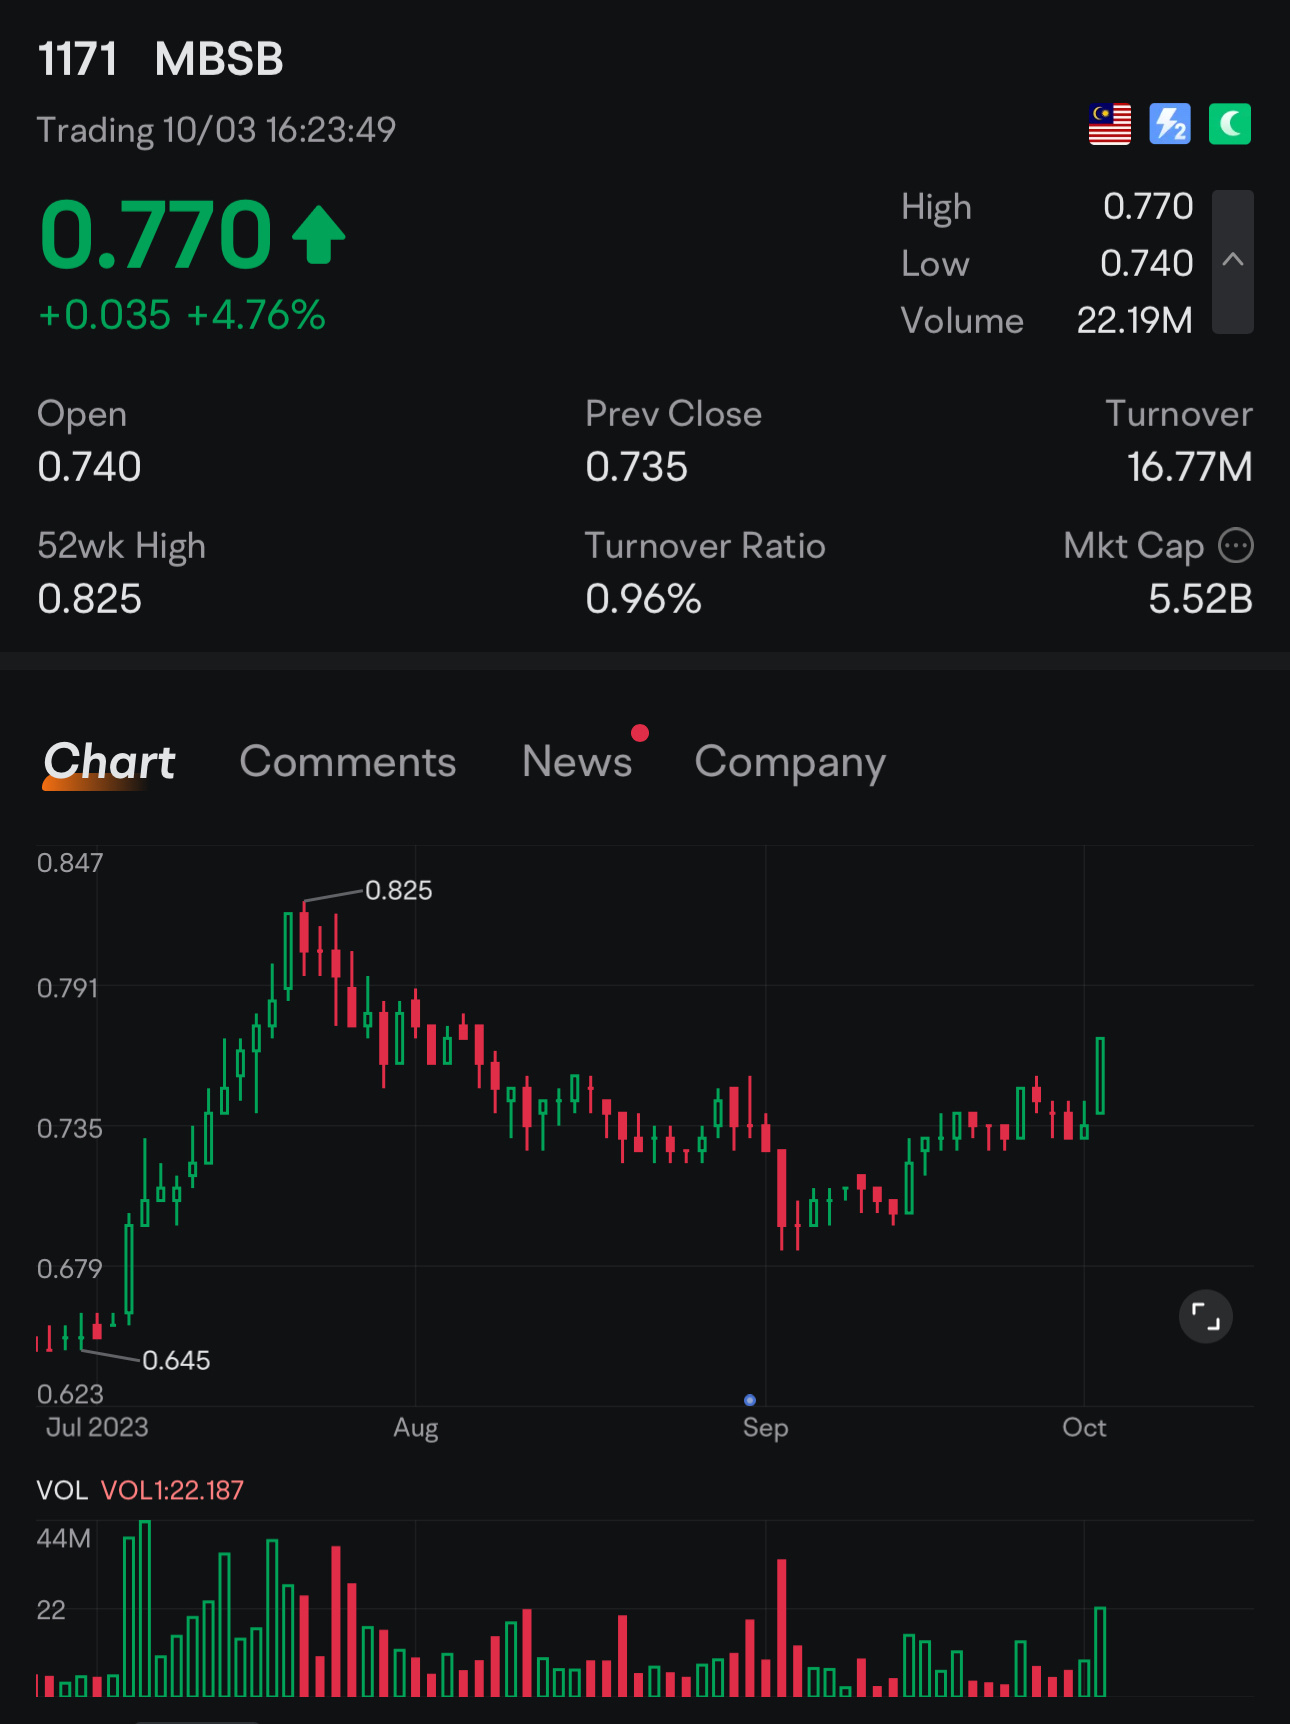Tap the Prev Close value 0.735
The width and height of the screenshot is (1290, 1724).
tap(637, 467)
